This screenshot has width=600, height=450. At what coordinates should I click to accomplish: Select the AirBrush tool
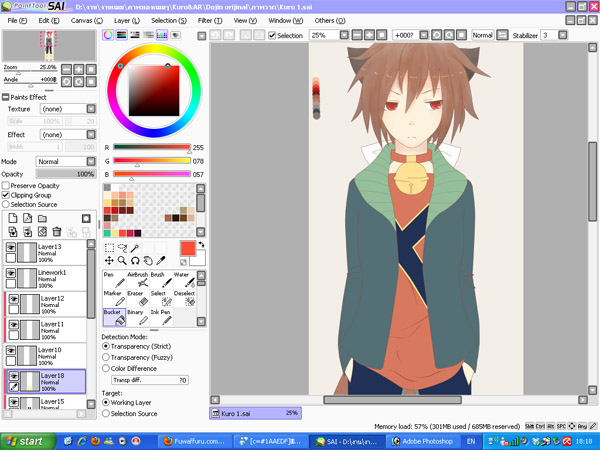[x=137, y=280]
